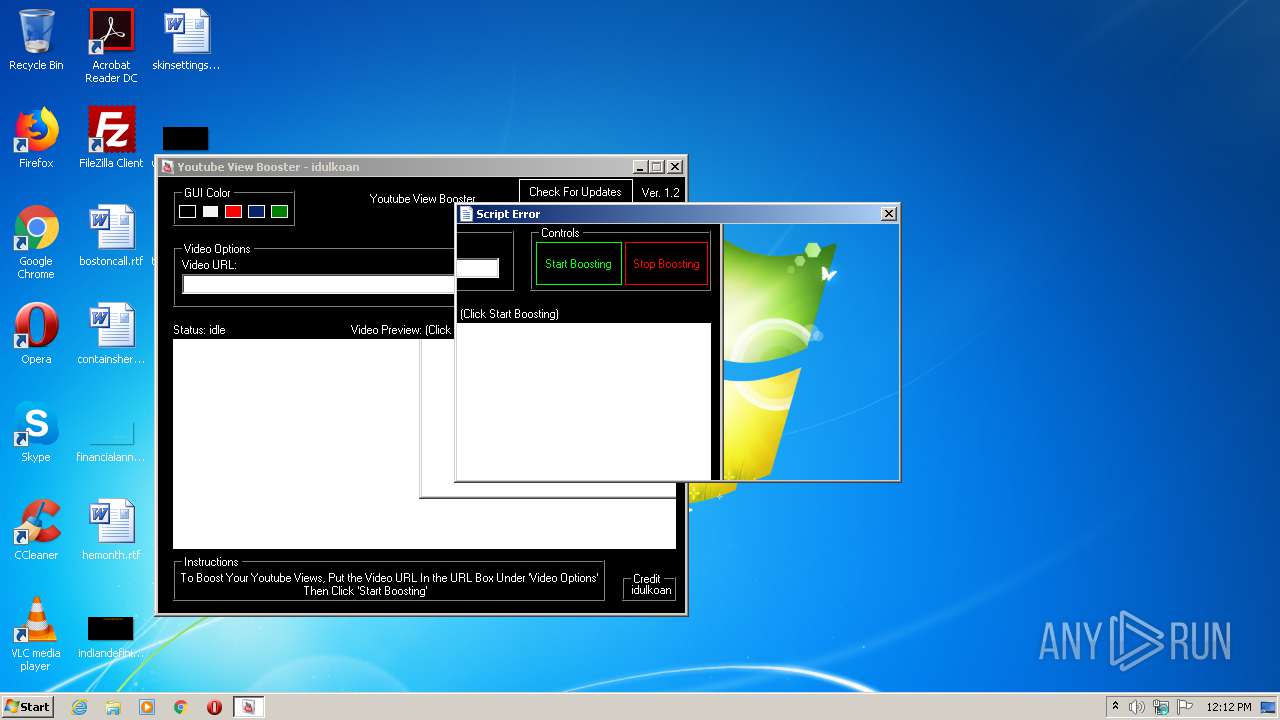Focus the Video URL input box

tap(318, 284)
